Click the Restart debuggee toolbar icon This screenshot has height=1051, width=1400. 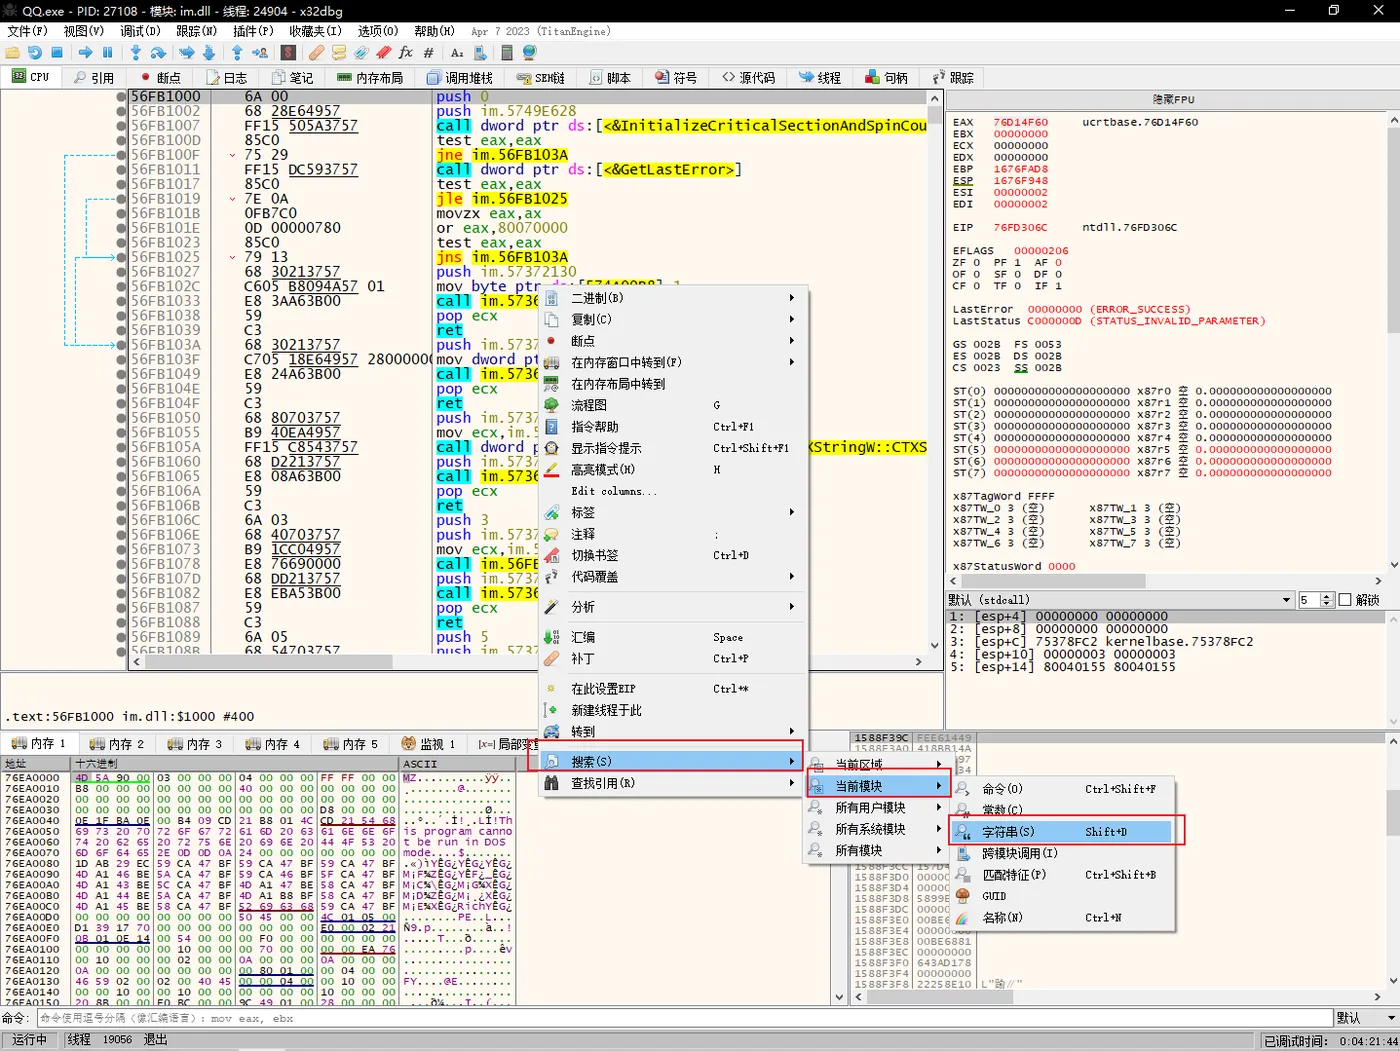pyautogui.click(x=35, y=53)
